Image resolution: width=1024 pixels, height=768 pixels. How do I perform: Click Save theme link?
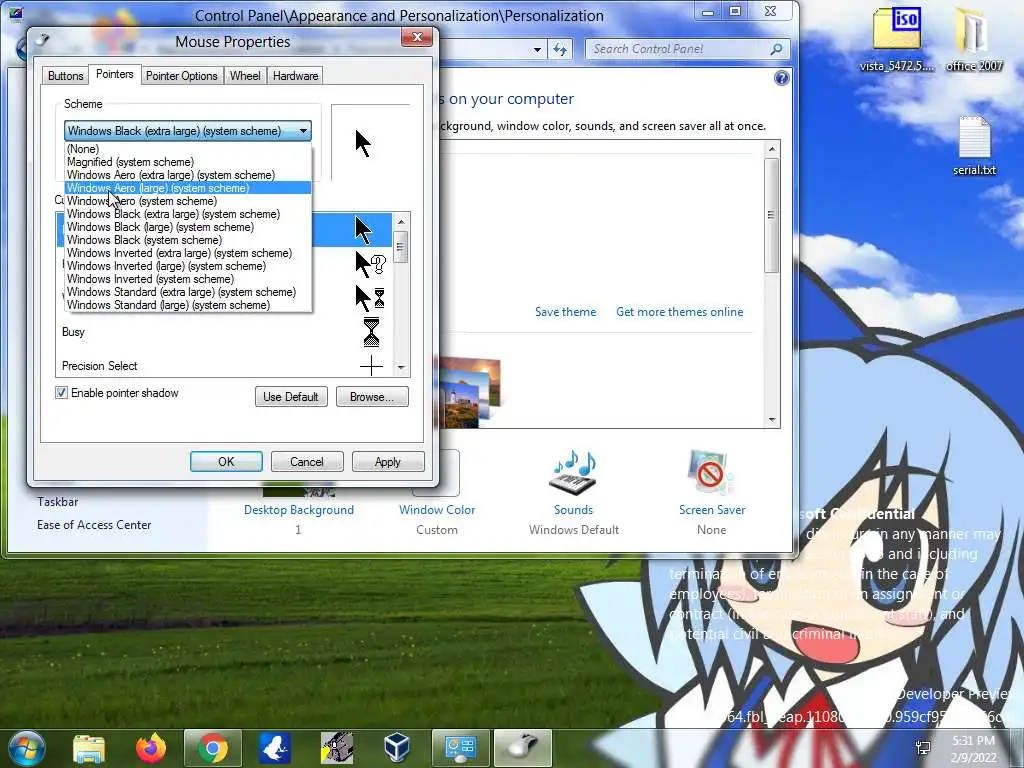point(566,312)
